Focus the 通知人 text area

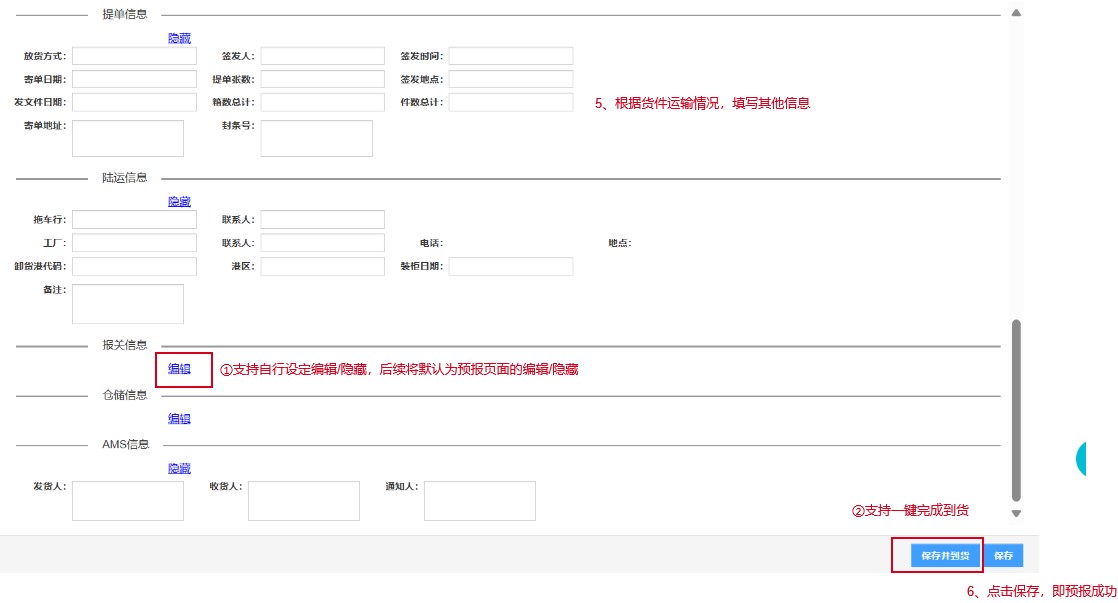tap(480, 501)
